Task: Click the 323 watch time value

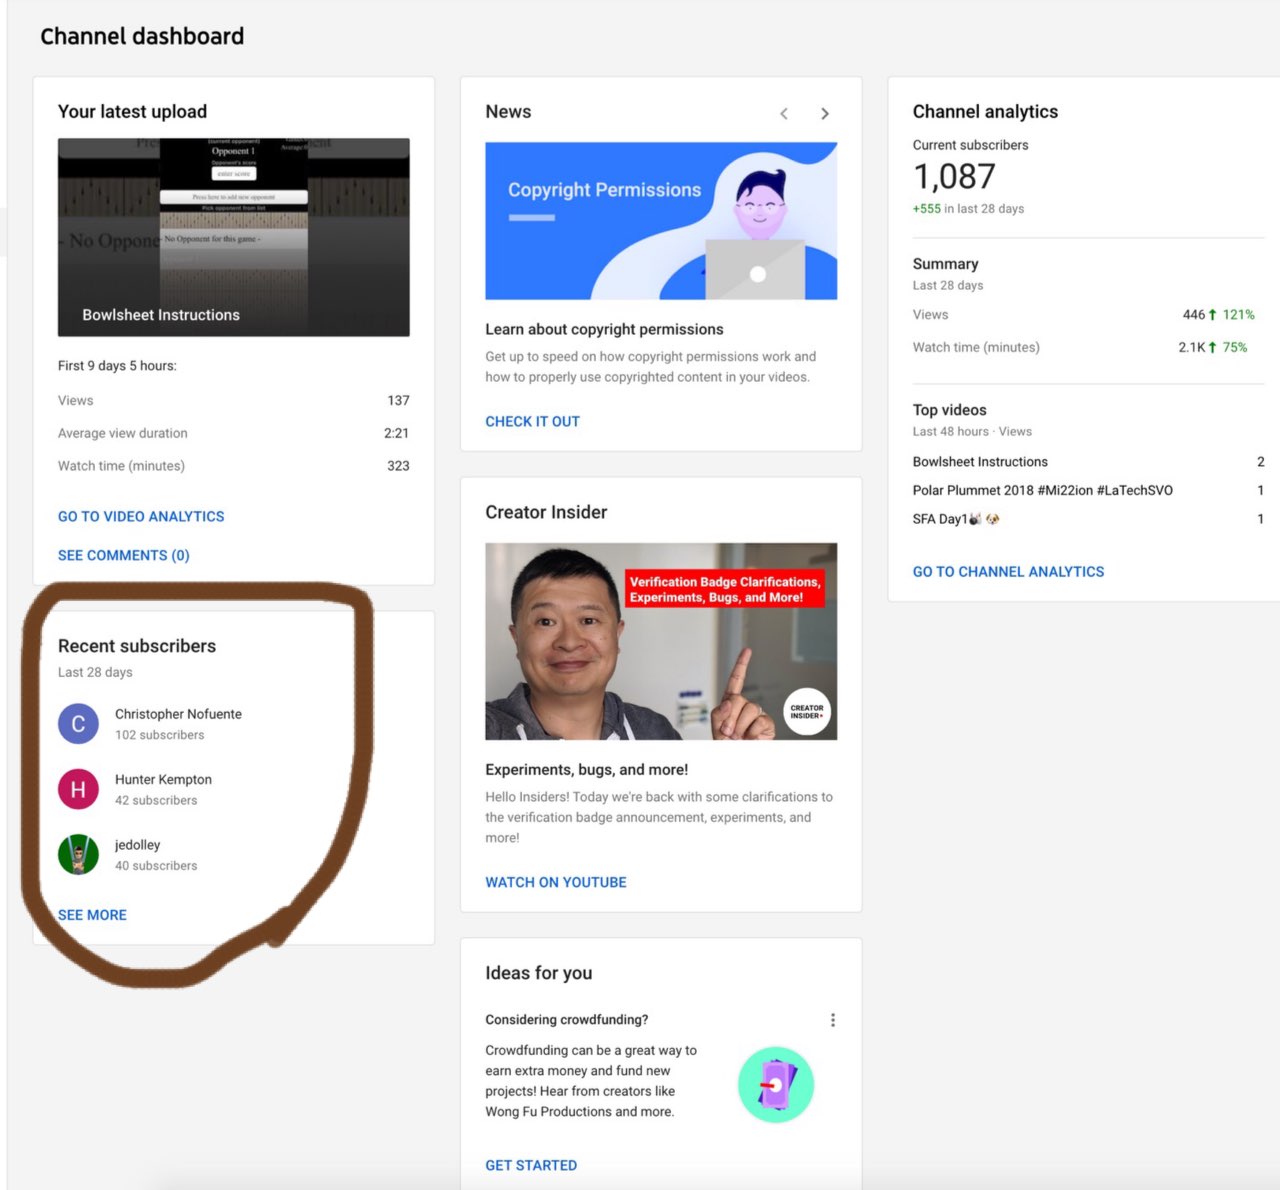Action: (398, 466)
